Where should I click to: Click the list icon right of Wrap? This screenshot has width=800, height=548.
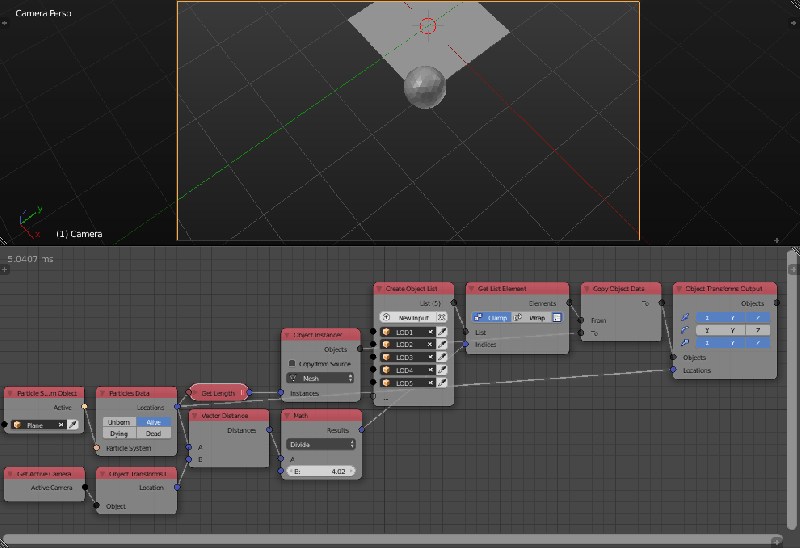[557, 317]
